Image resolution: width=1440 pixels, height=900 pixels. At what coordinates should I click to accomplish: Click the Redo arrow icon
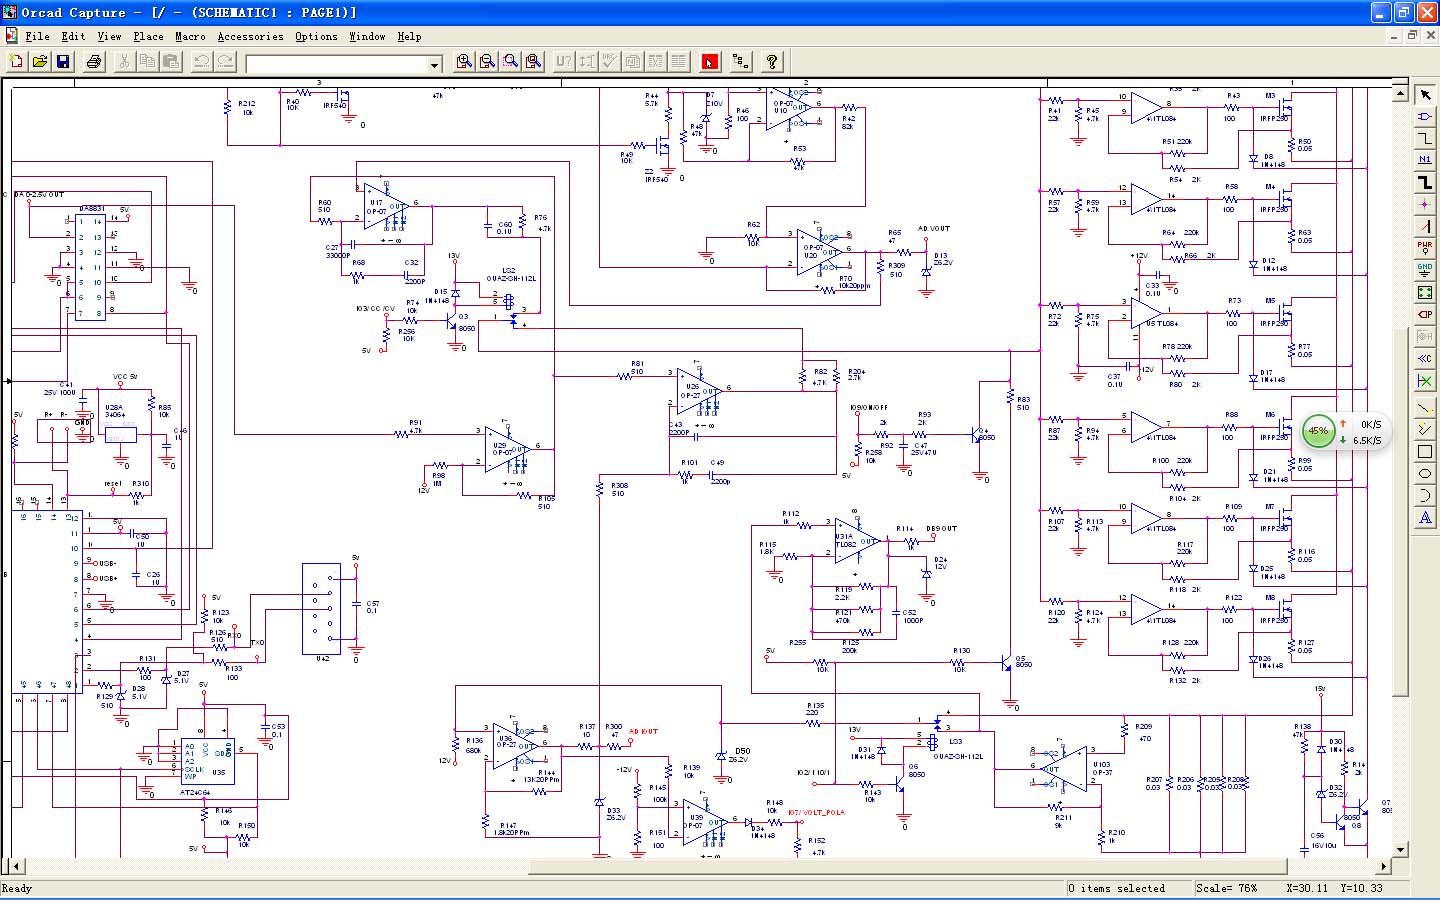coord(225,62)
